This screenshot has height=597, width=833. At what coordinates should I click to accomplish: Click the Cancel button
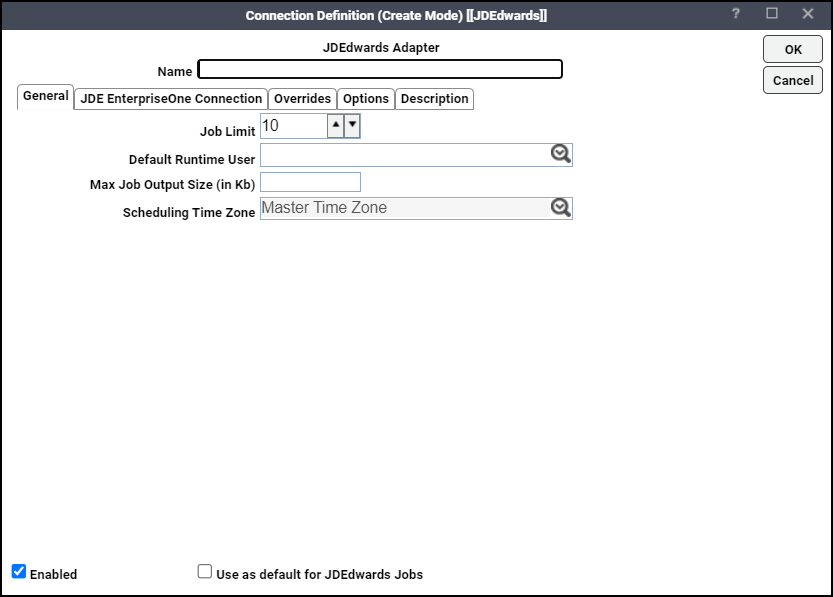coord(793,80)
